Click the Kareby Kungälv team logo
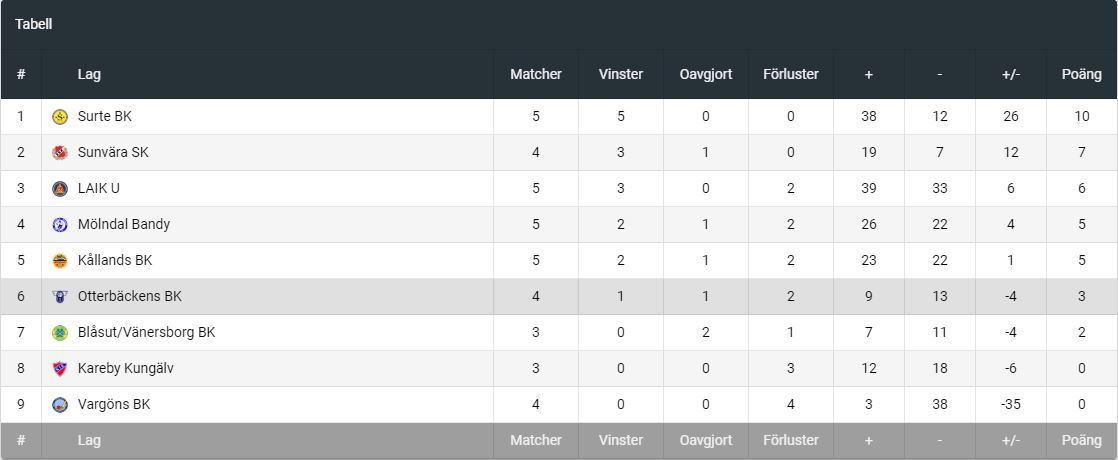 click(x=60, y=369)
